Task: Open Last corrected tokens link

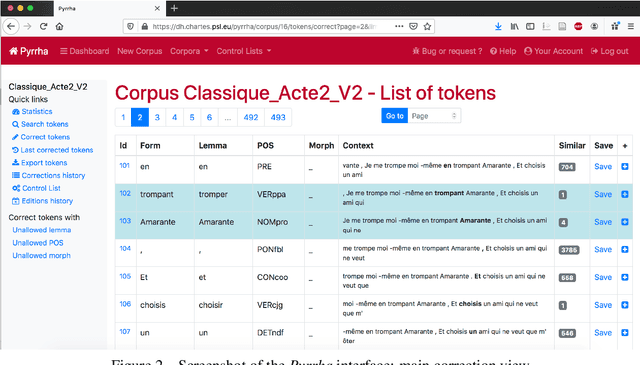Action: coord(53,150)
